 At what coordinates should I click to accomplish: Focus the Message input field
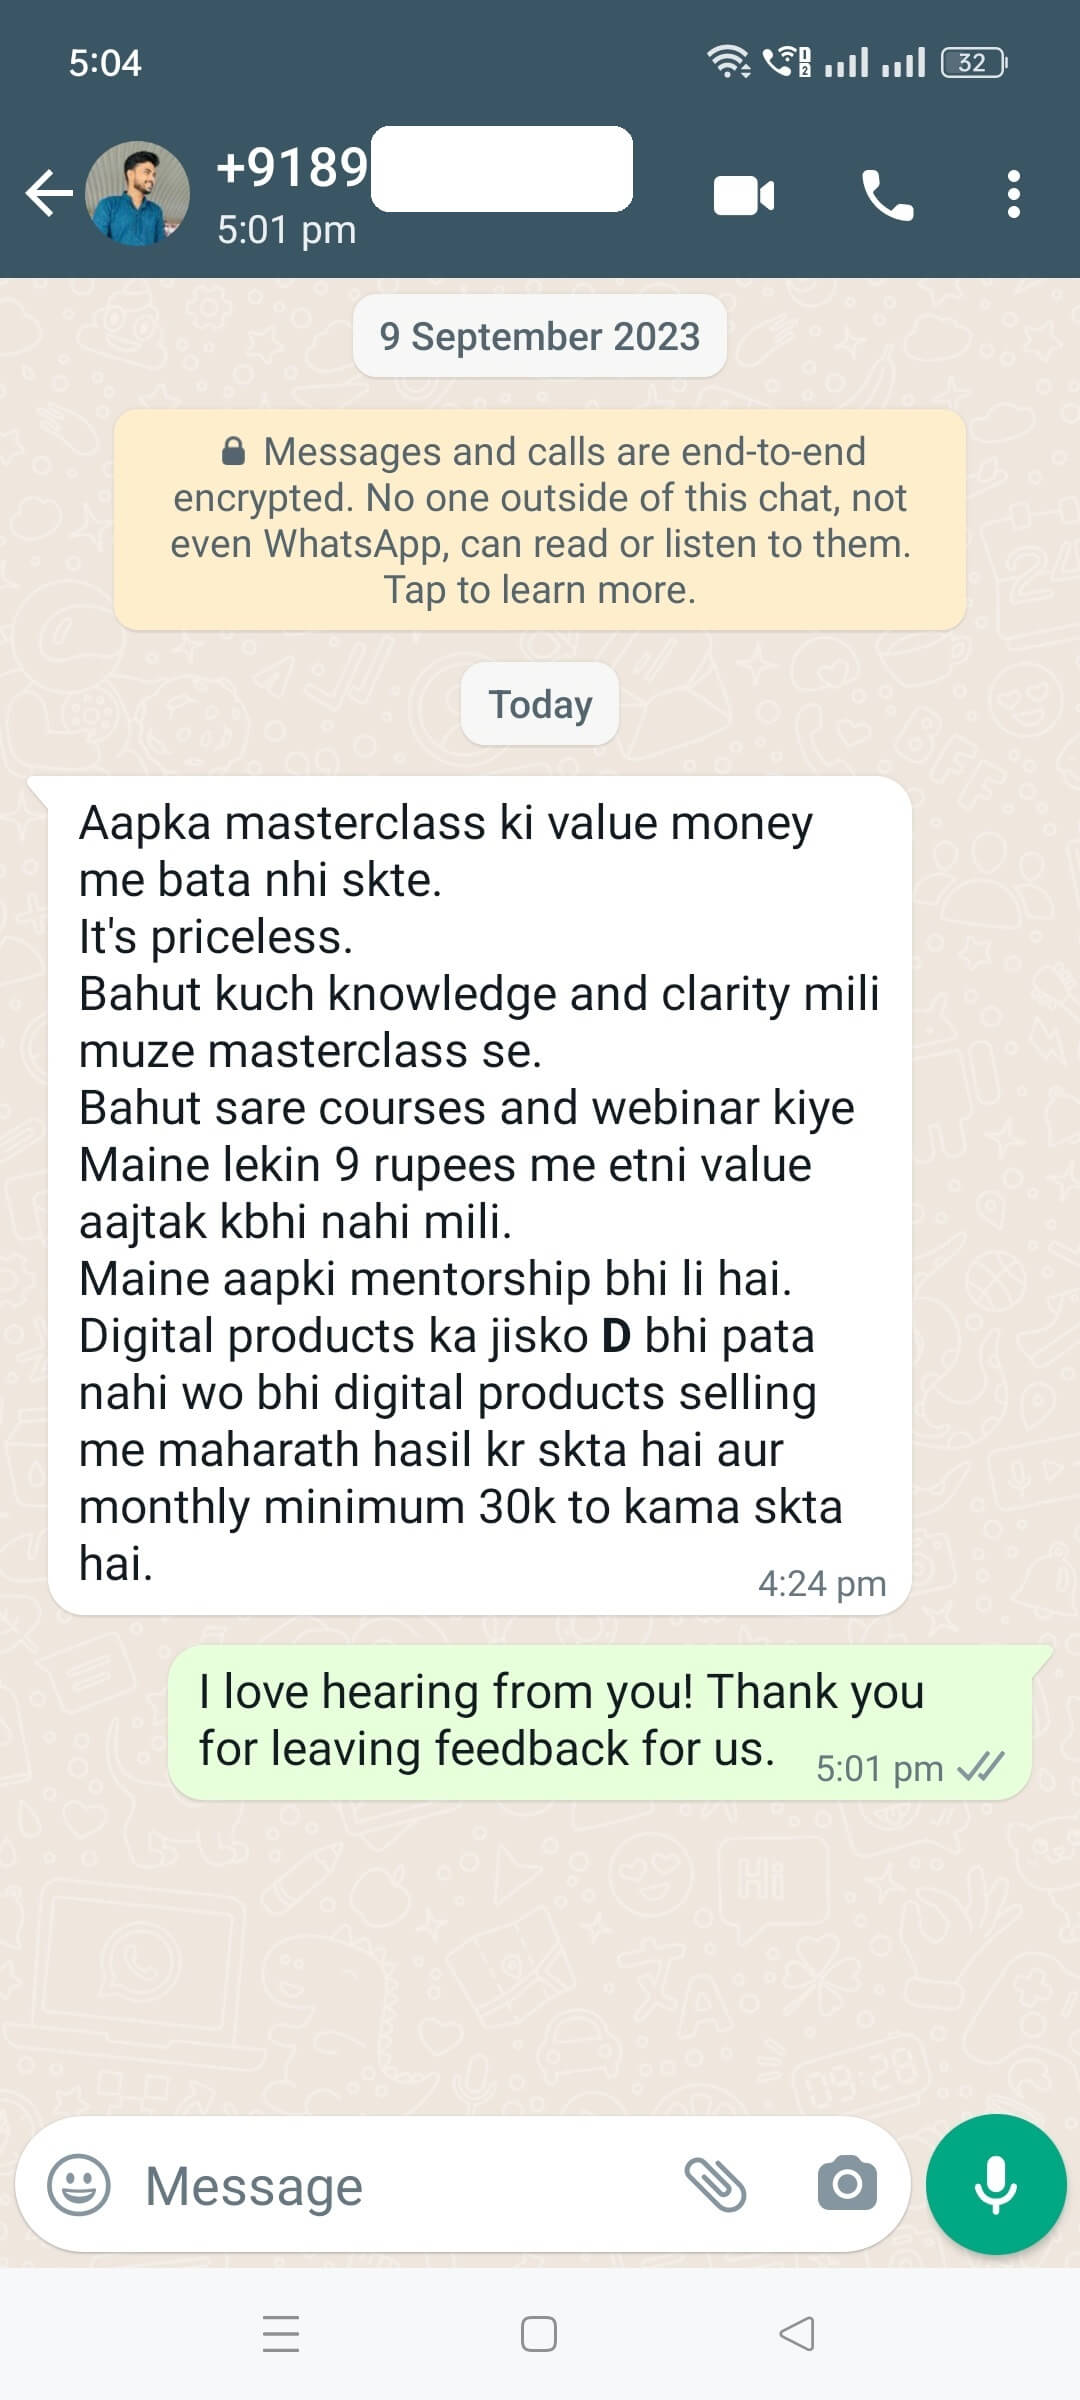400,2185
